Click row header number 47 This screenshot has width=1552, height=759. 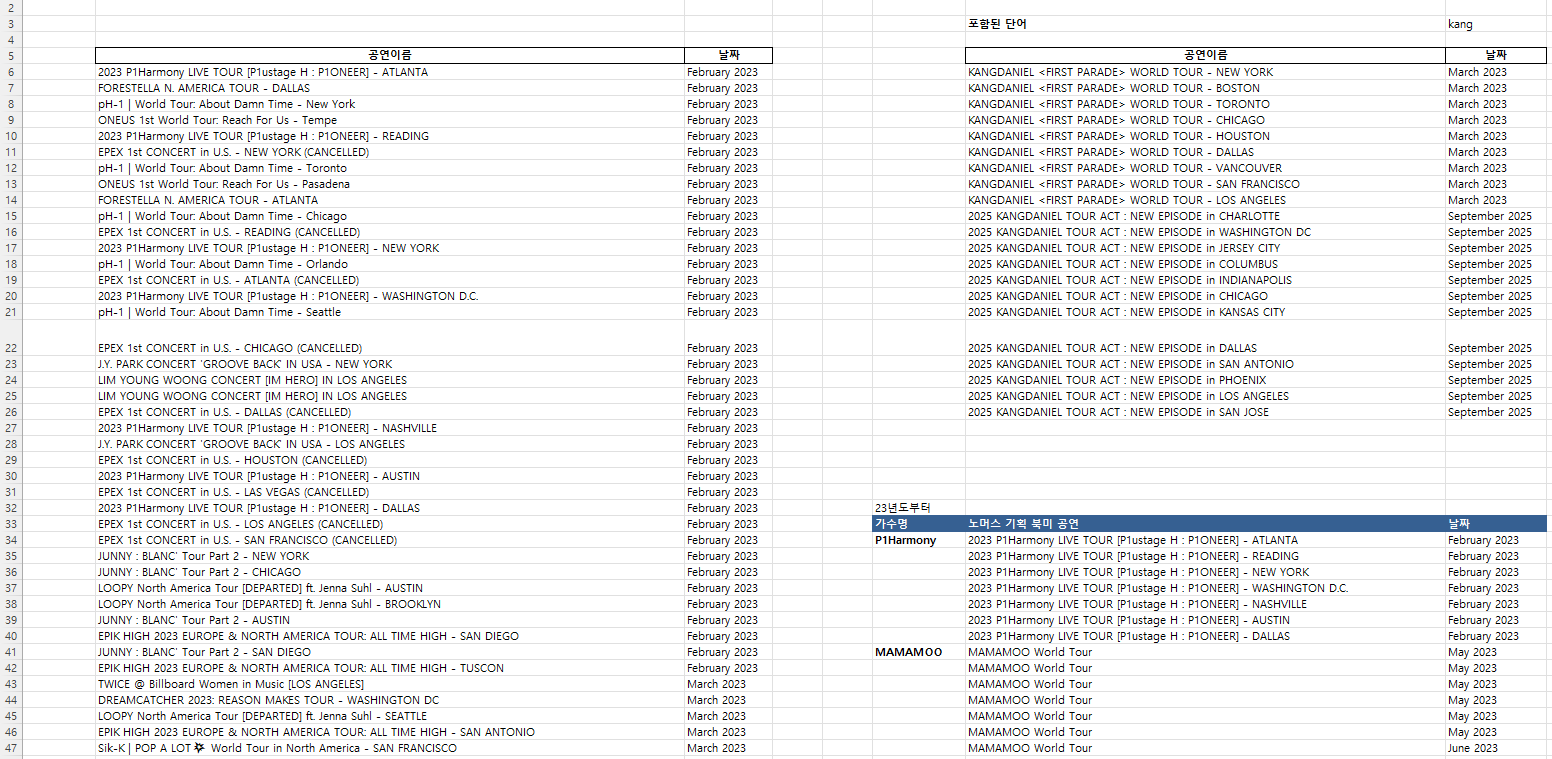click(x=11, y=748)
